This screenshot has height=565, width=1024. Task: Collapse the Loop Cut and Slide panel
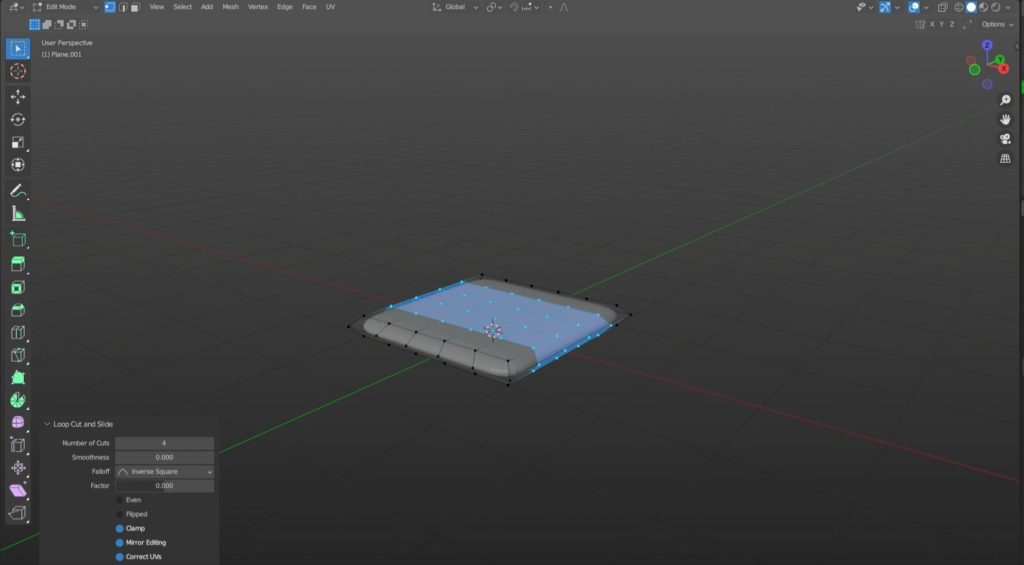tap(47, 424)
